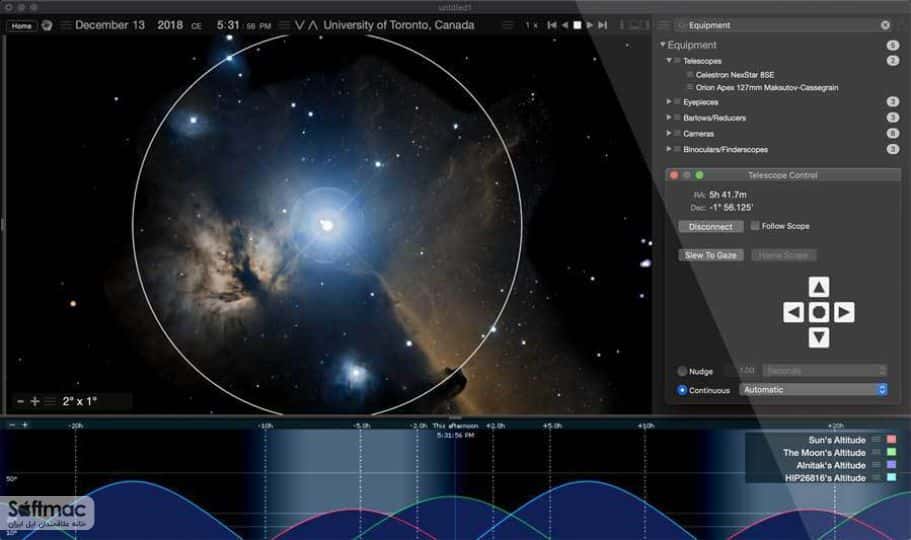Click The Moon's Altitude green color swatch
Image resolution: width=911 pixels, height=540 pixels.
891,452
